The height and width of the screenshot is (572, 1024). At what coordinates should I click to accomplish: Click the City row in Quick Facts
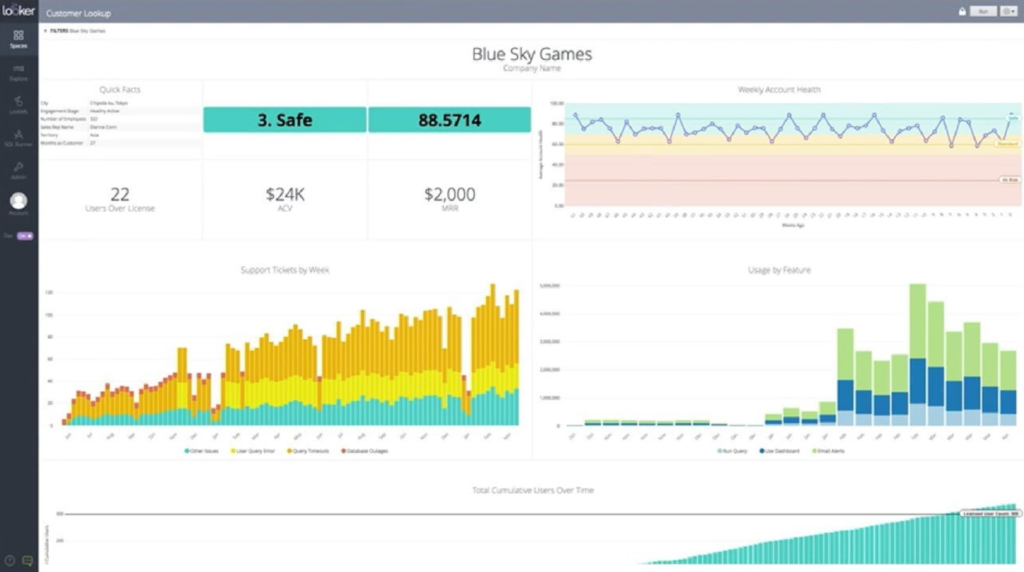(121, 103)
